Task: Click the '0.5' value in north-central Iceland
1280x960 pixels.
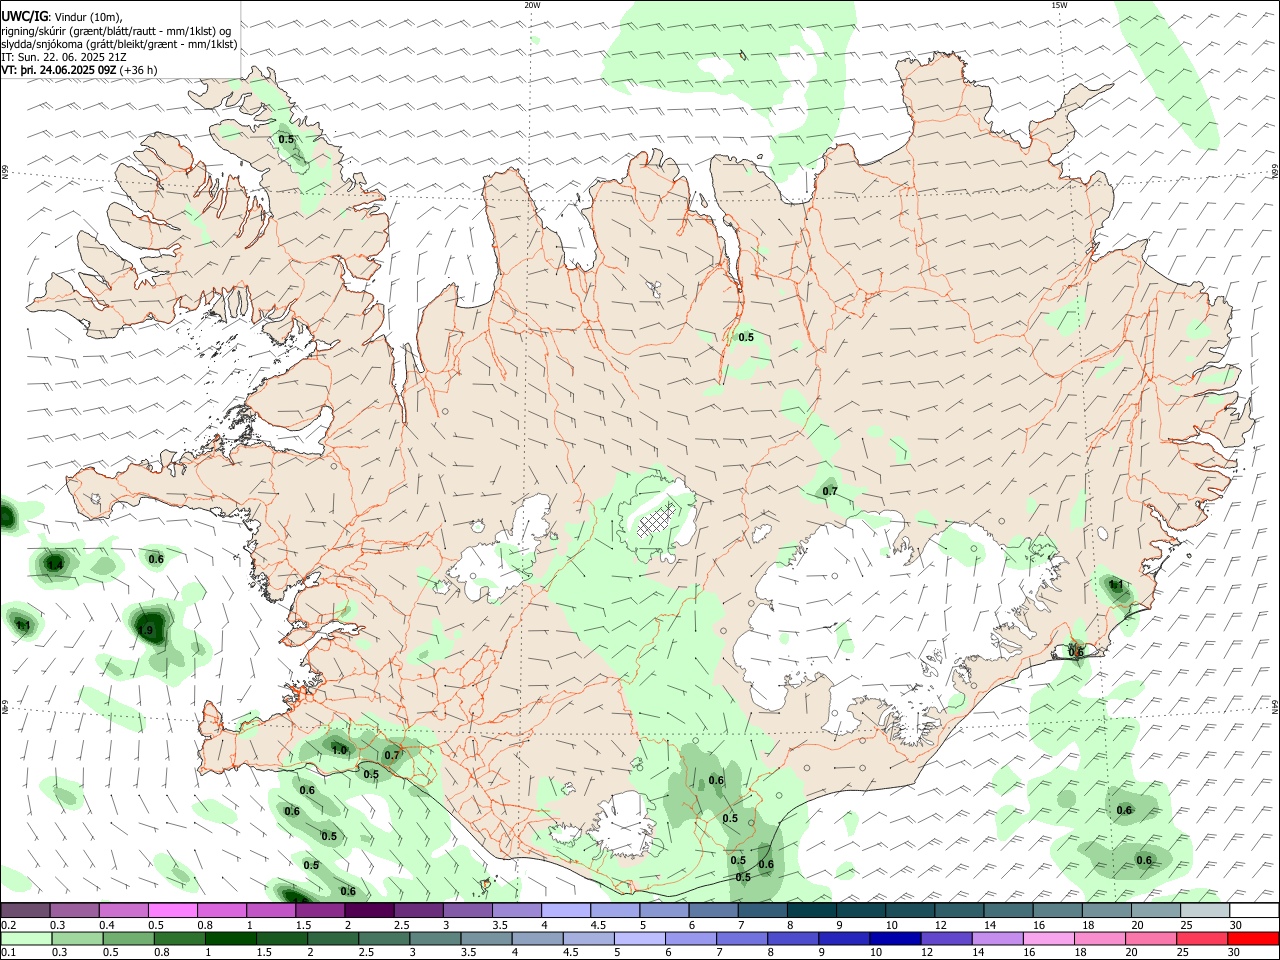Action: point(746,338)
